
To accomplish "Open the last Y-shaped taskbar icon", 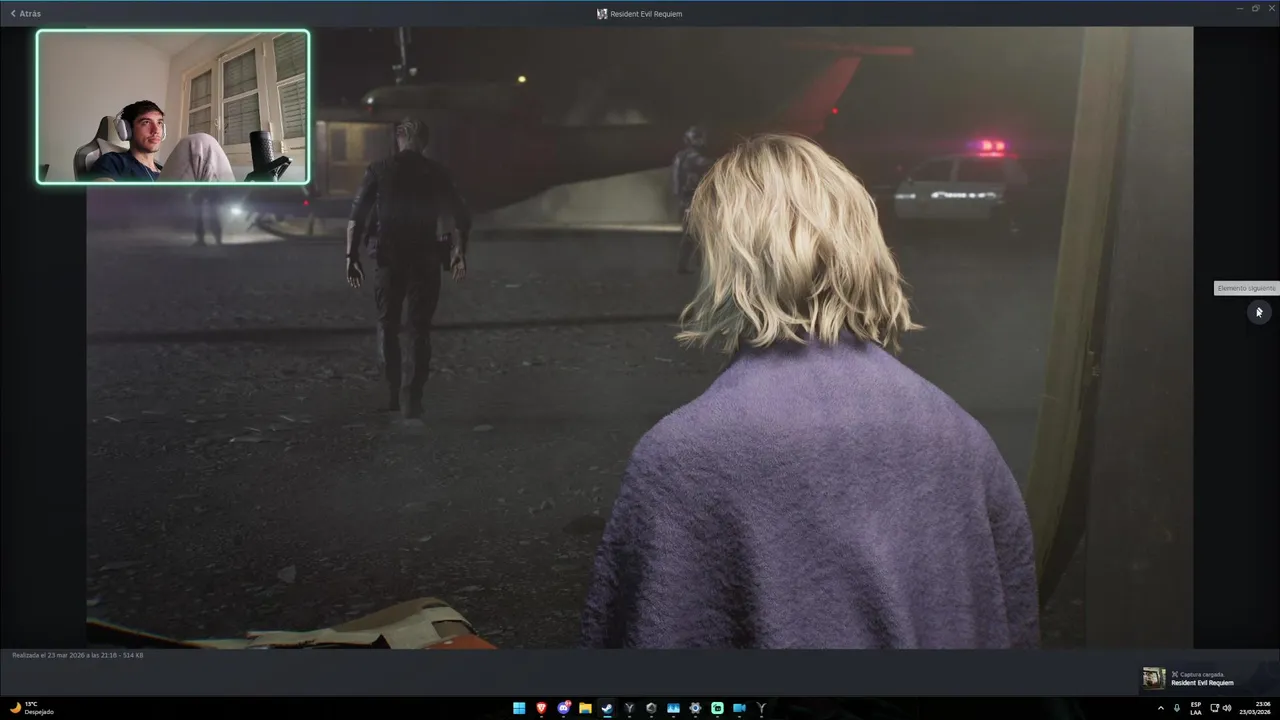I will pyautogui.click(x=761, y=708).
